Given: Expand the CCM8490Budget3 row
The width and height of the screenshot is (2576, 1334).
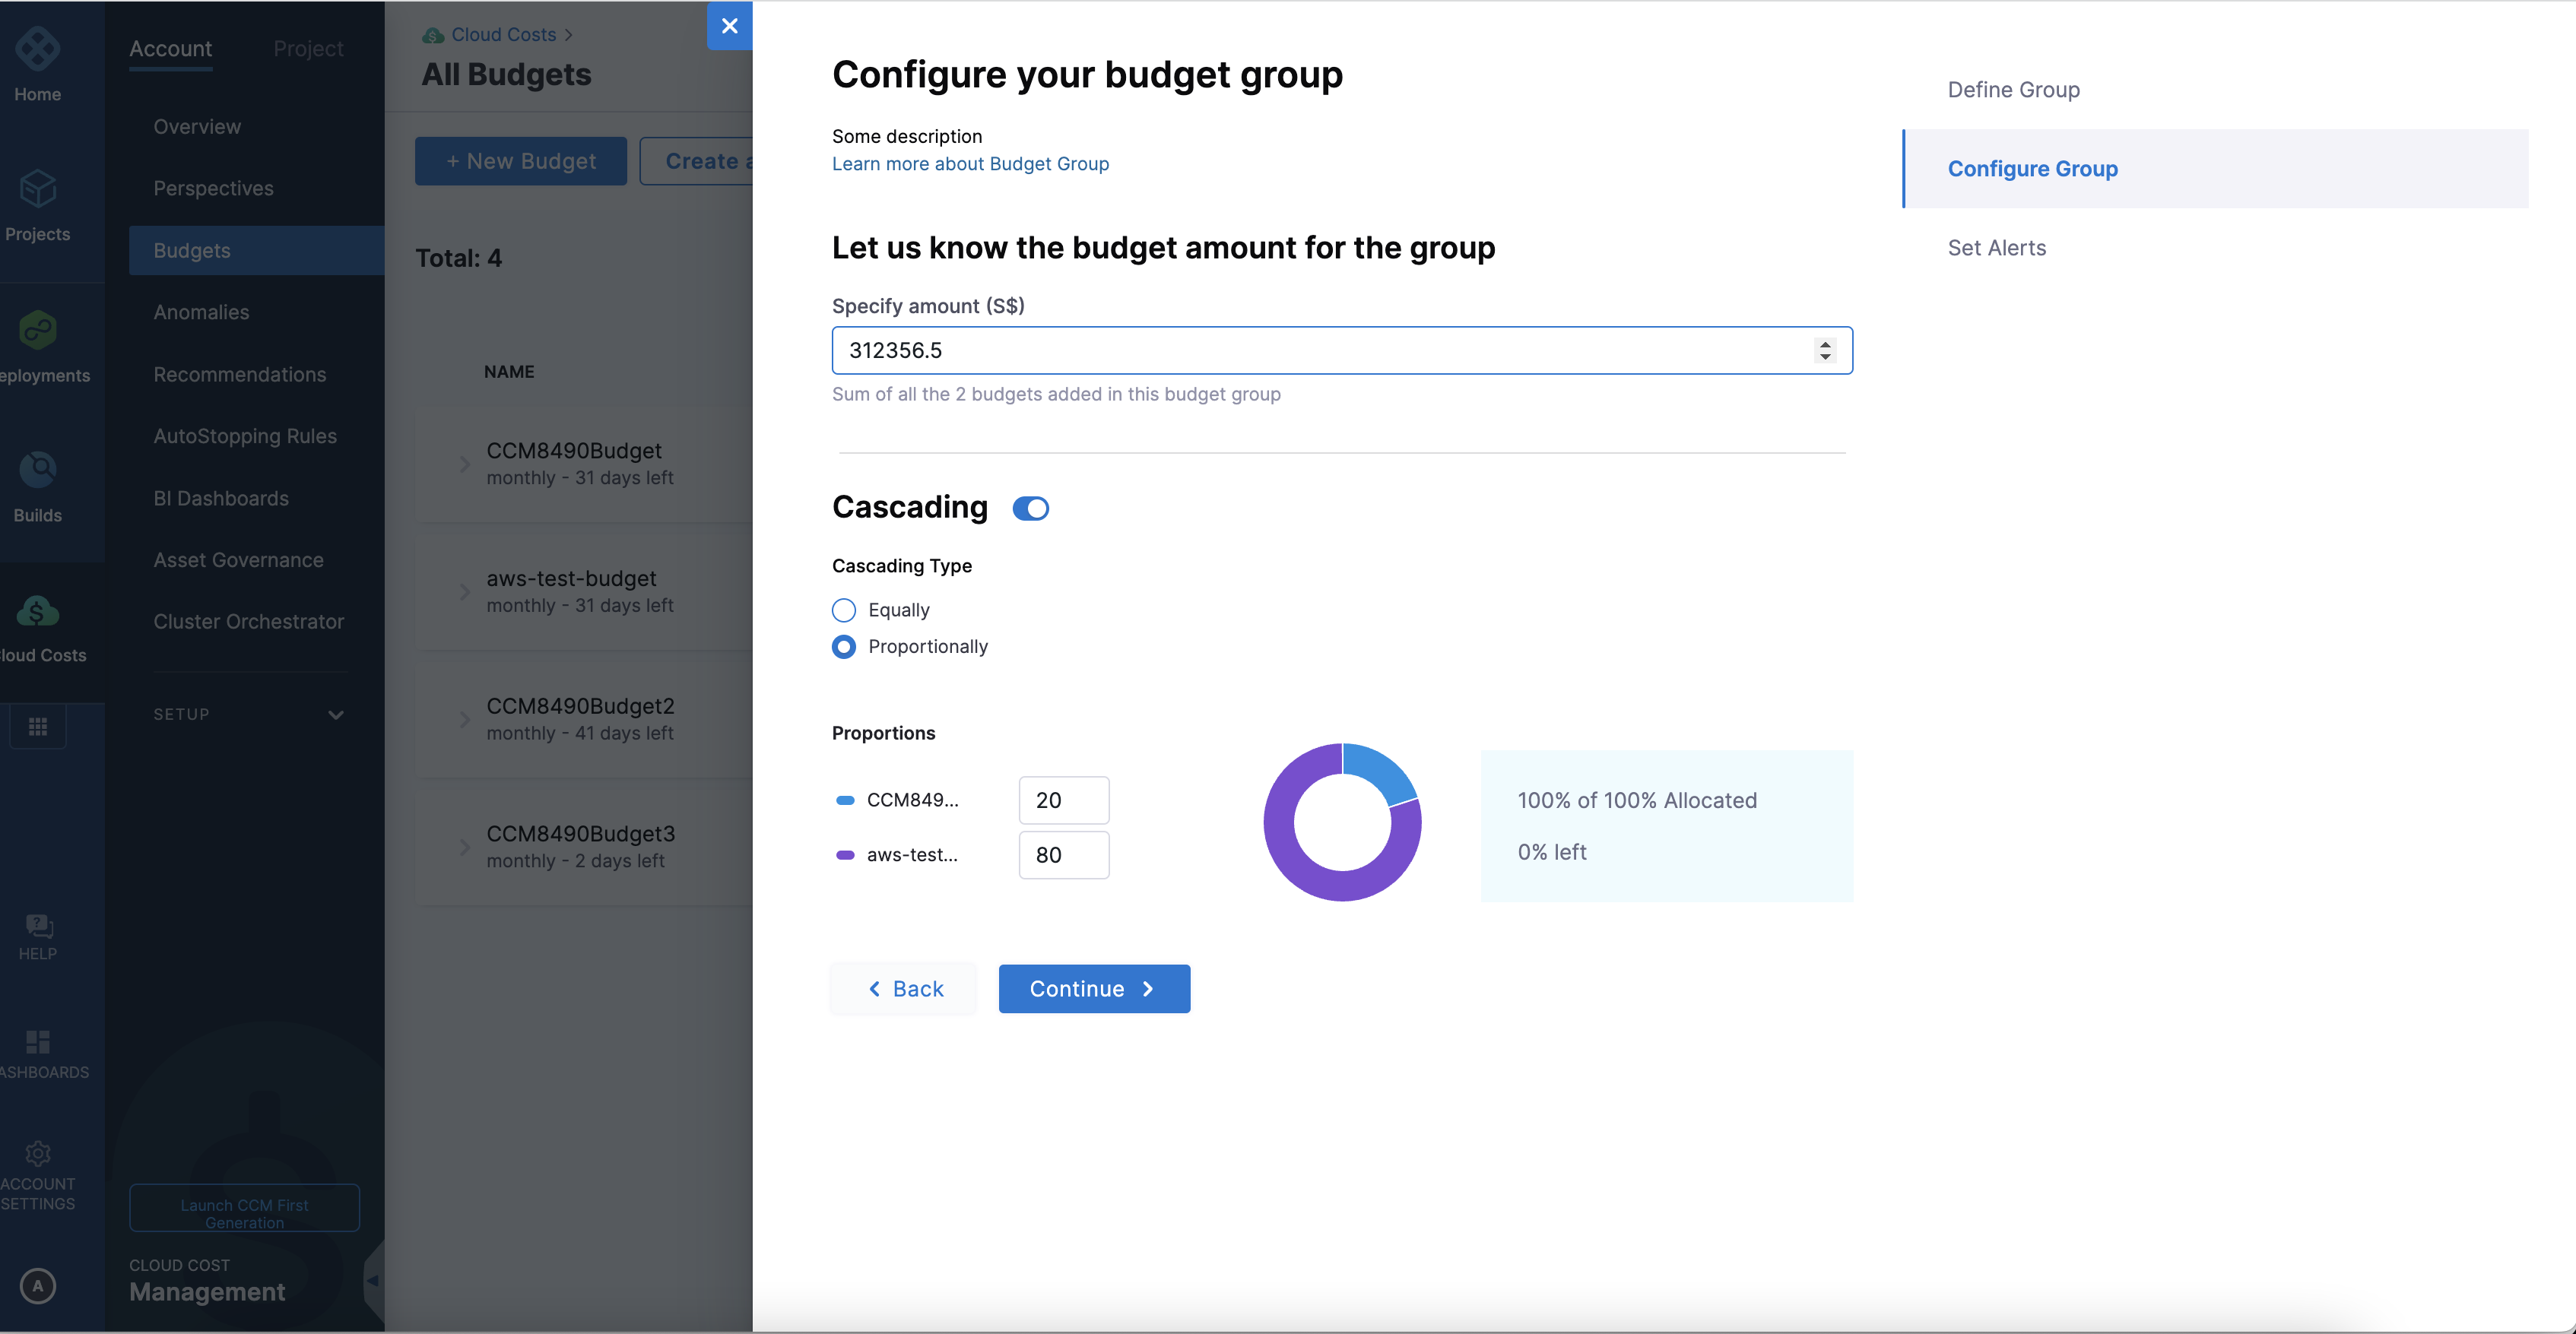Looking at the screenshot, I should tap(464, 847).
